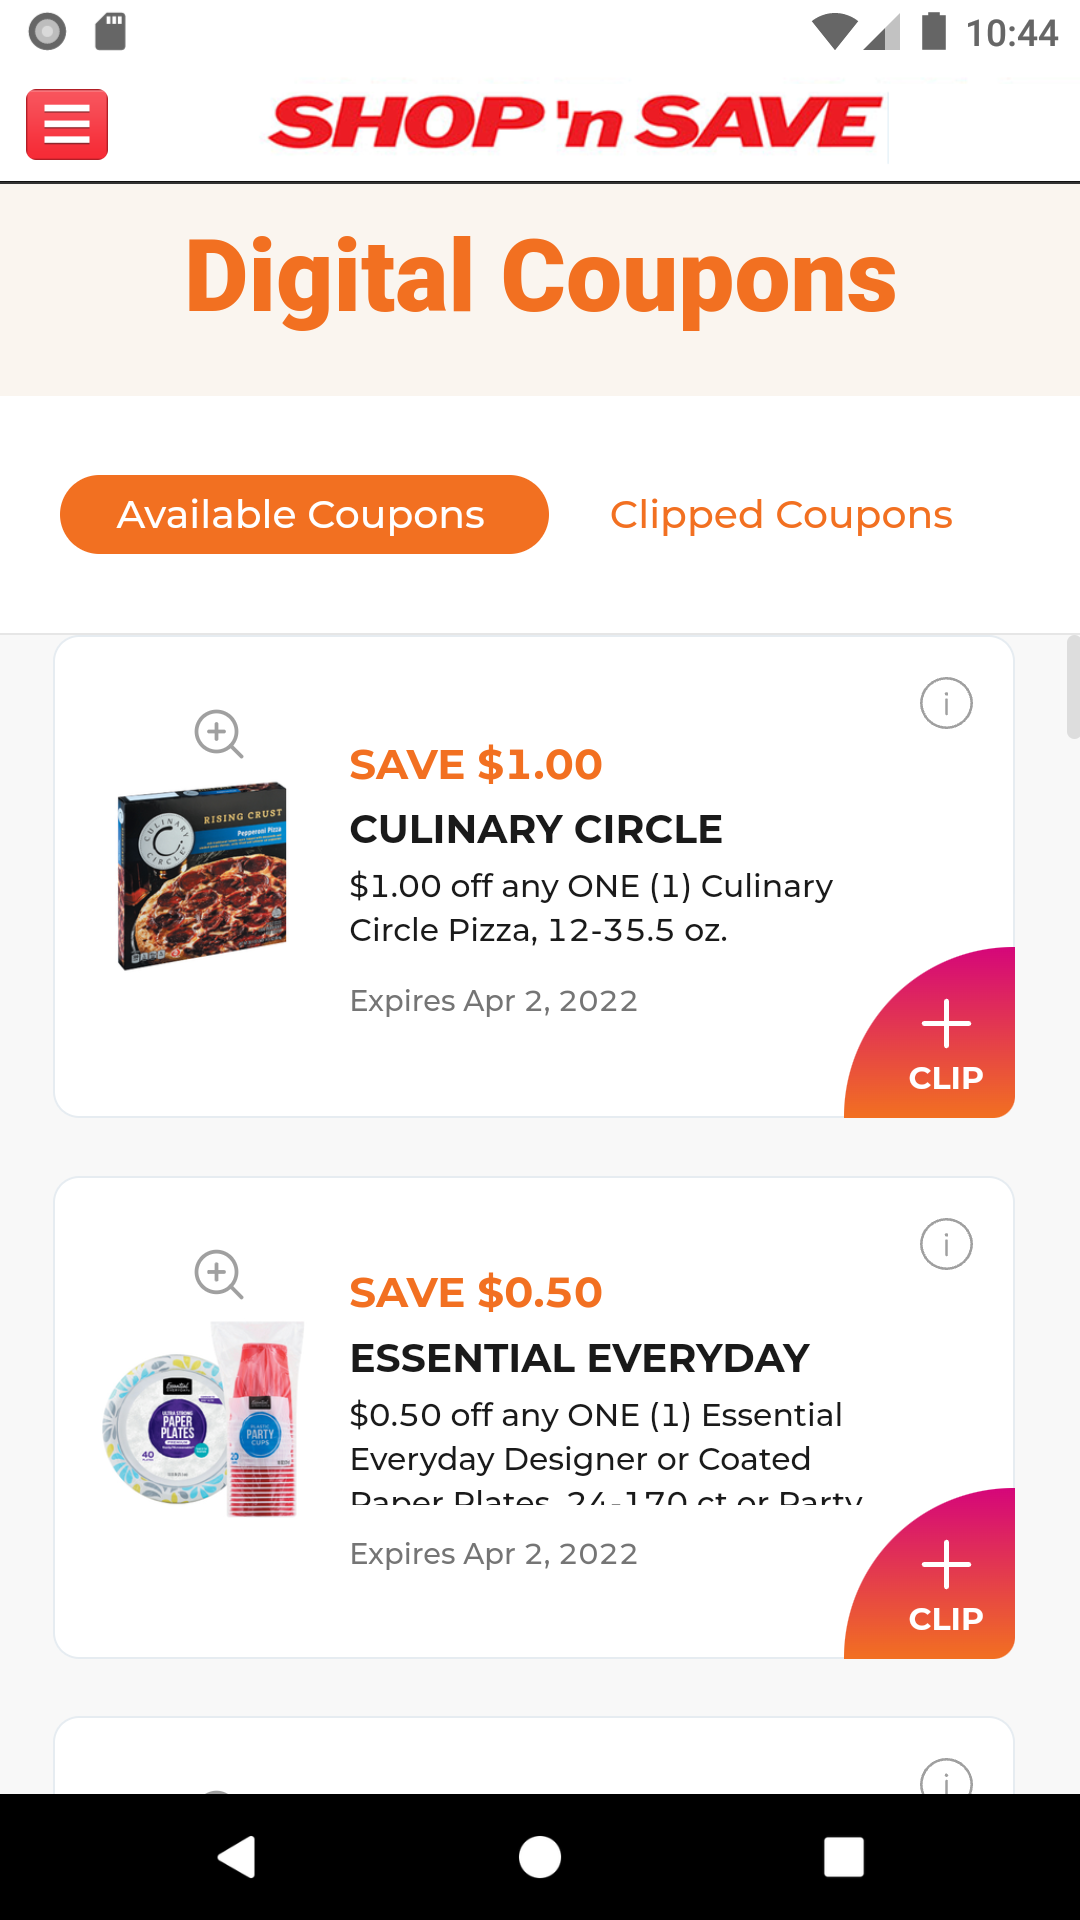1080x1920 pixels.
Task: Open the recent apps square button
Action: point(843,1857)
